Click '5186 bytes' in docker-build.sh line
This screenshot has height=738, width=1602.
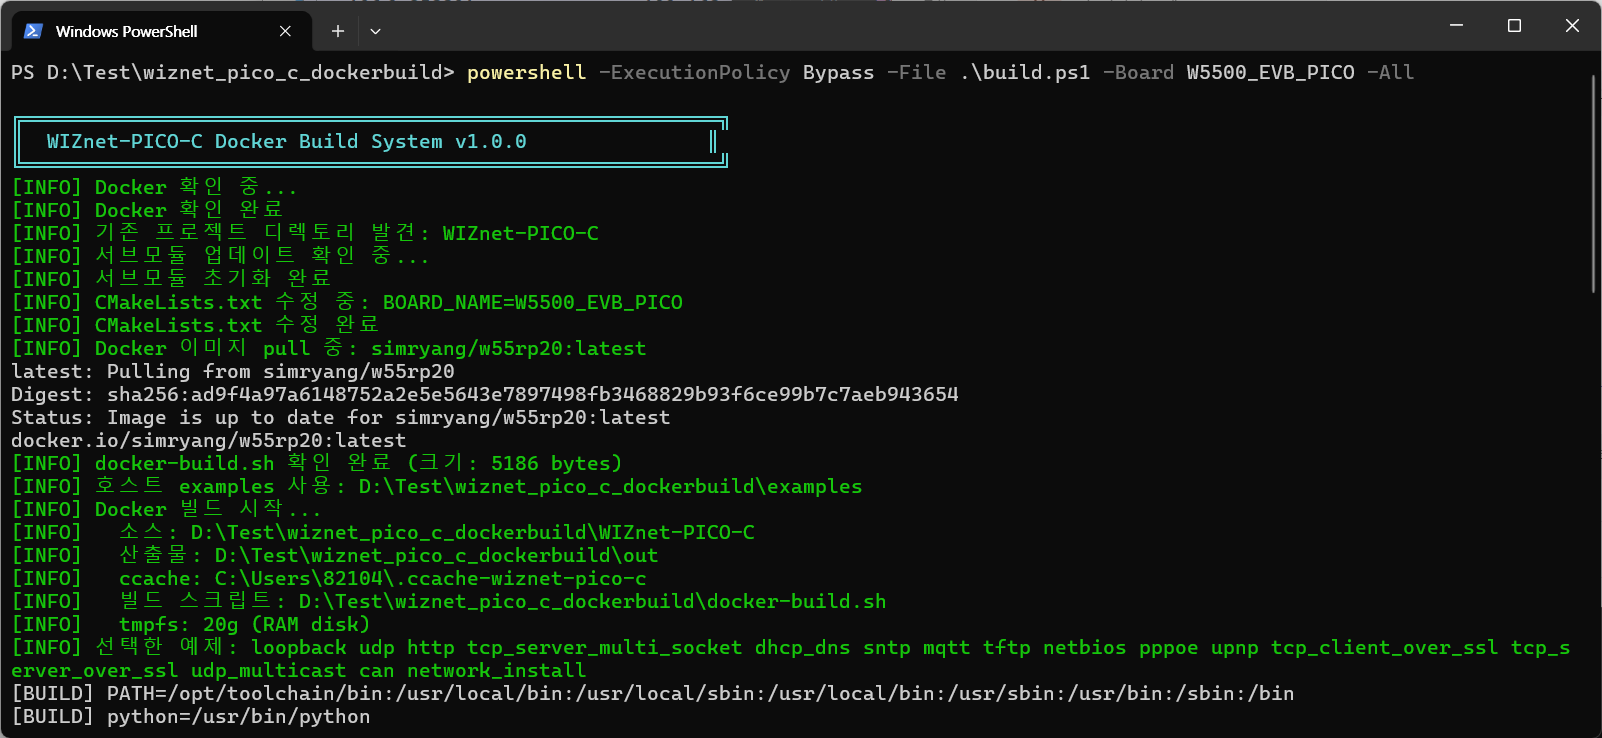click(550, 464)
